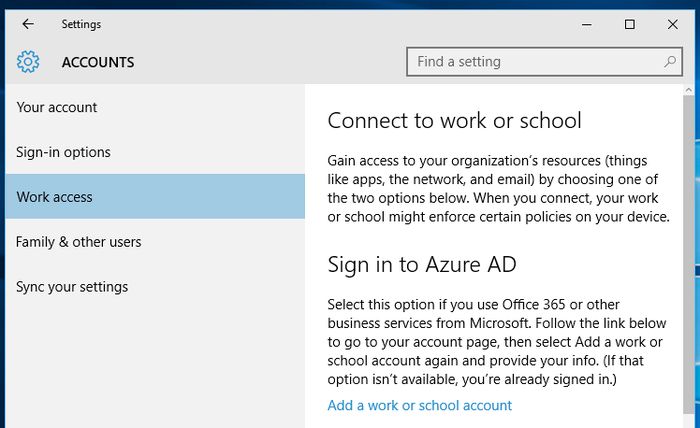
Task: Go to Family & other users
Action: [78, 242]
